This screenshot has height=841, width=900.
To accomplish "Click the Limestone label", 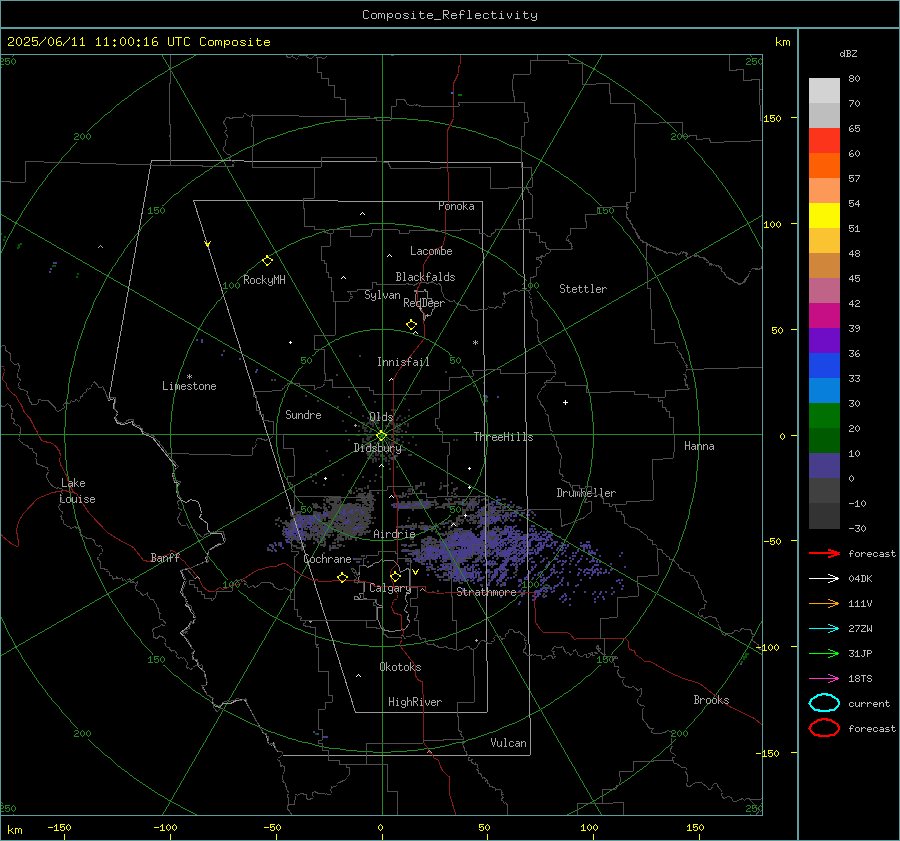I will click(x=189, y=386).
